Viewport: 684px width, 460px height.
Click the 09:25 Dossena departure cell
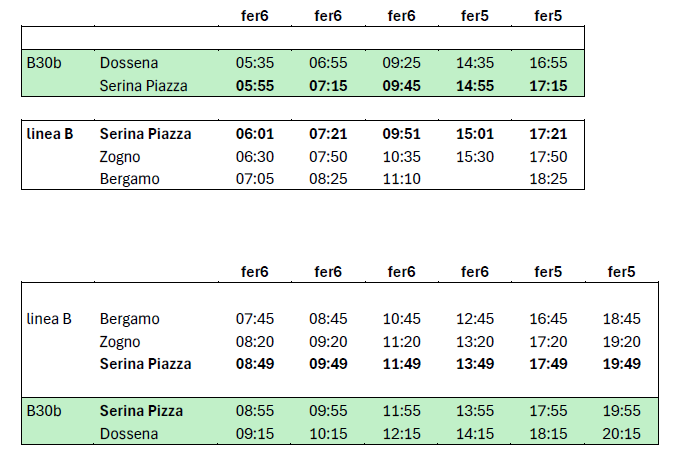[x=401, y=63]
